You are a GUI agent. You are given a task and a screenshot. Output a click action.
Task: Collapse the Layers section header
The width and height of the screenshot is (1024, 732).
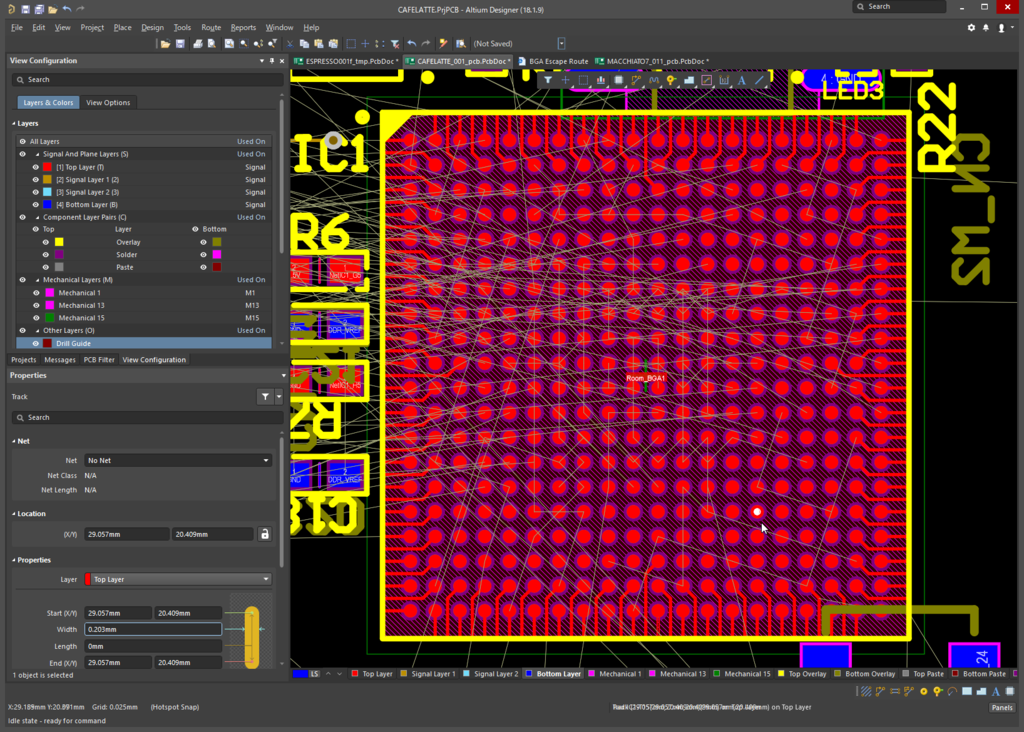pyautogui.click(x=14, y=123)
